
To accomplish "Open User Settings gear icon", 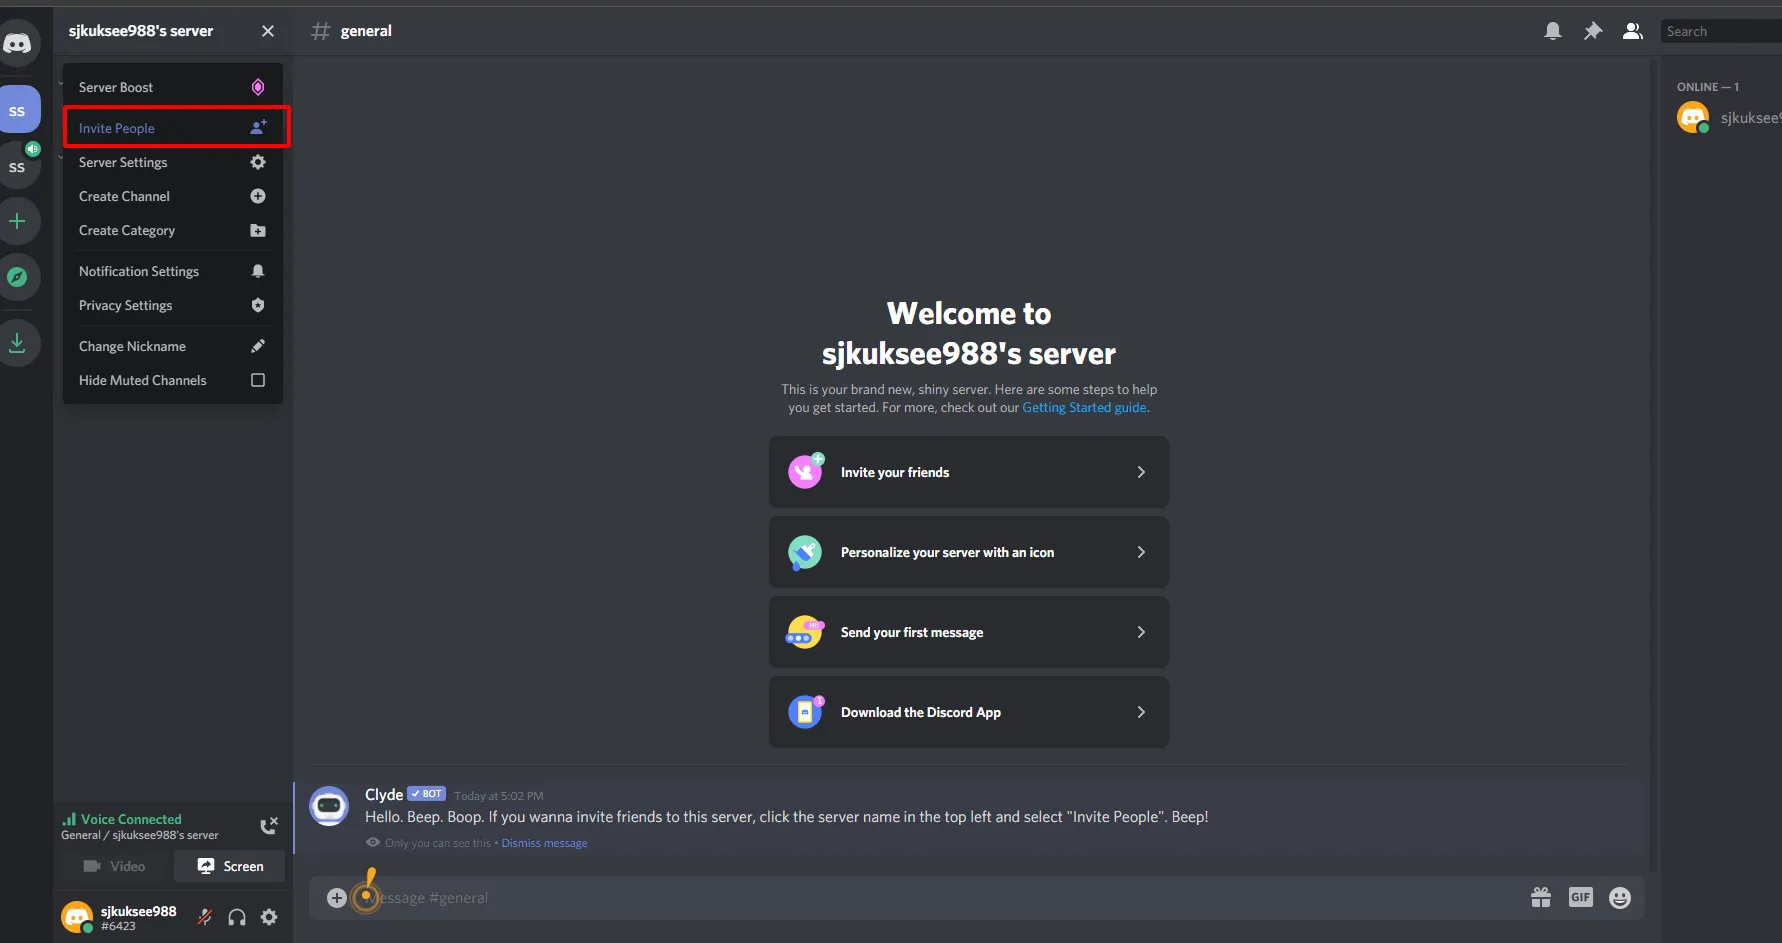I will tap(269, 917).
